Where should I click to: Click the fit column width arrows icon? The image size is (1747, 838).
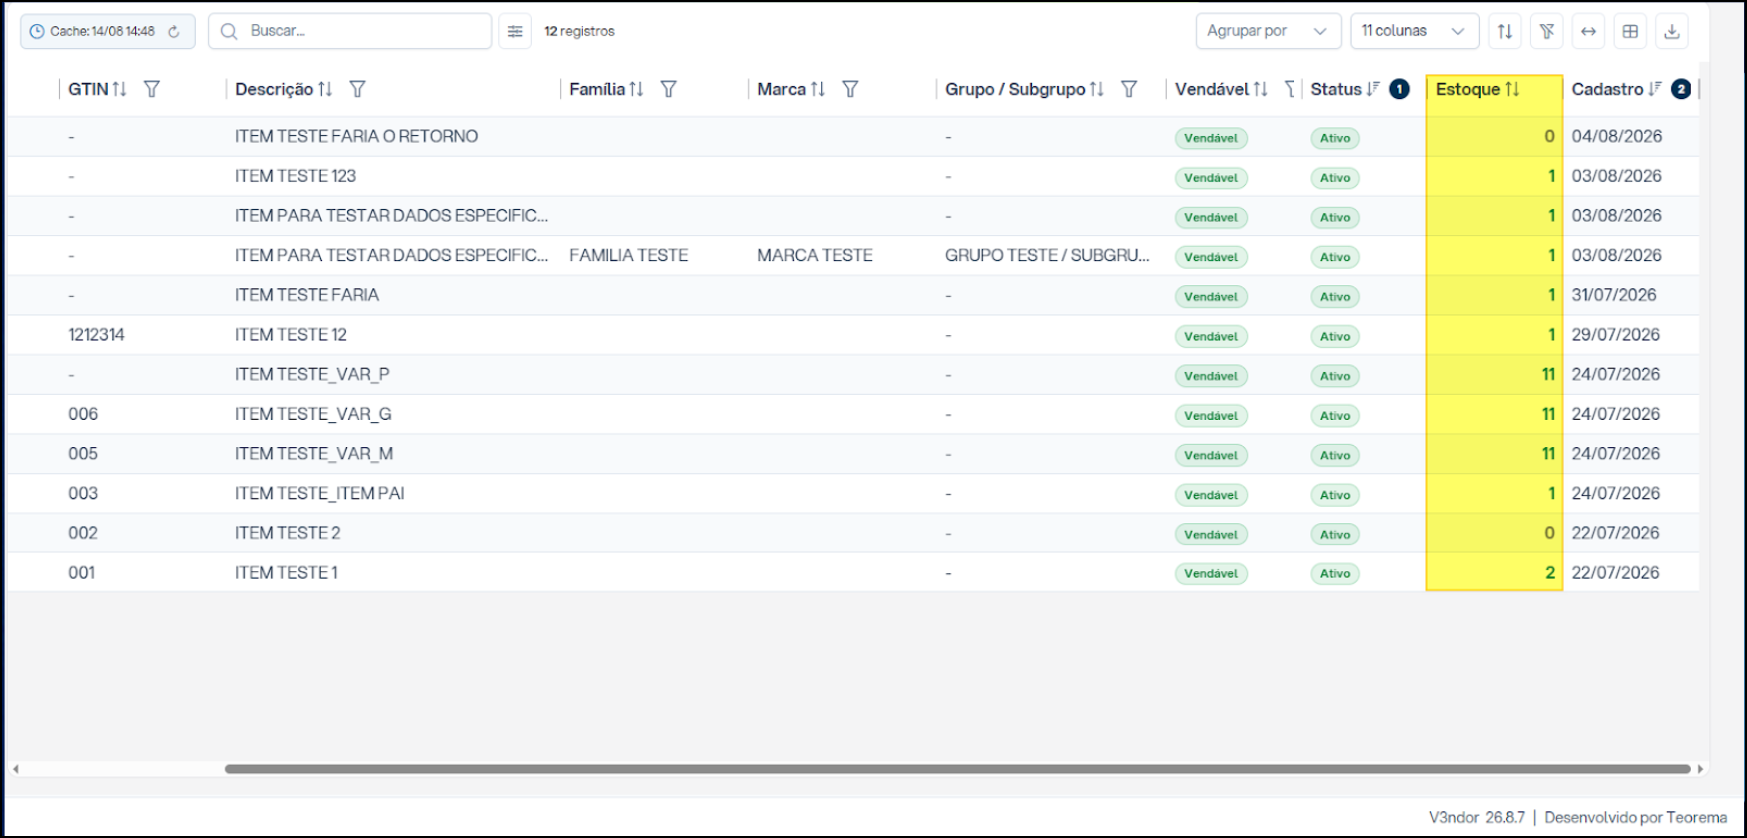tap(1588, 31)
